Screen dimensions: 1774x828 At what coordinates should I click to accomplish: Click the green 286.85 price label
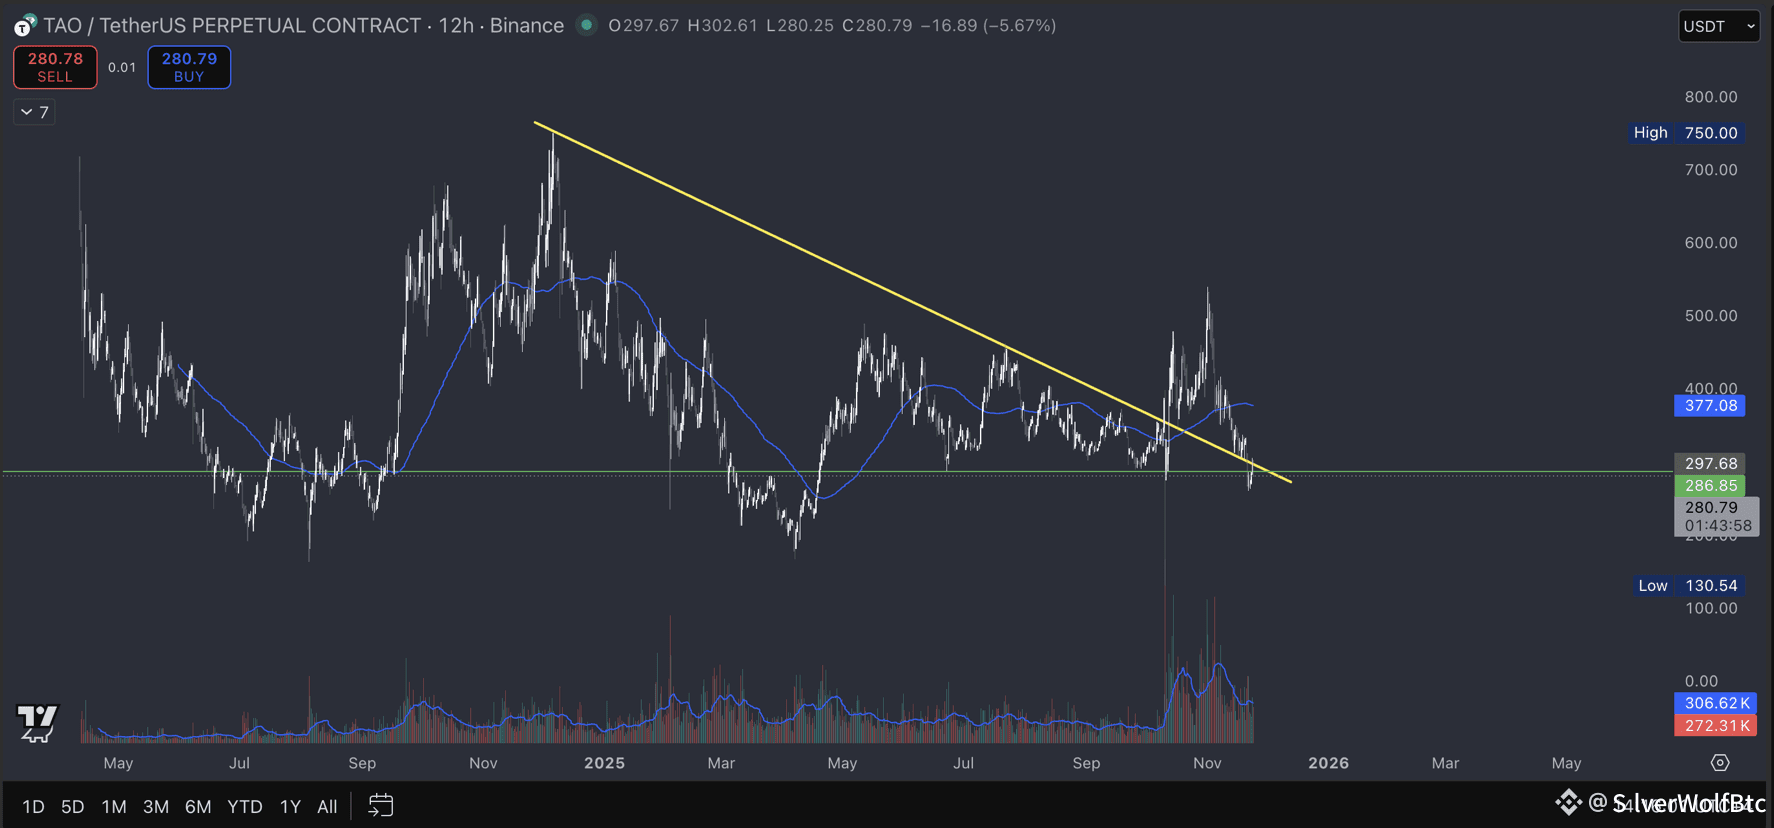1710,485
